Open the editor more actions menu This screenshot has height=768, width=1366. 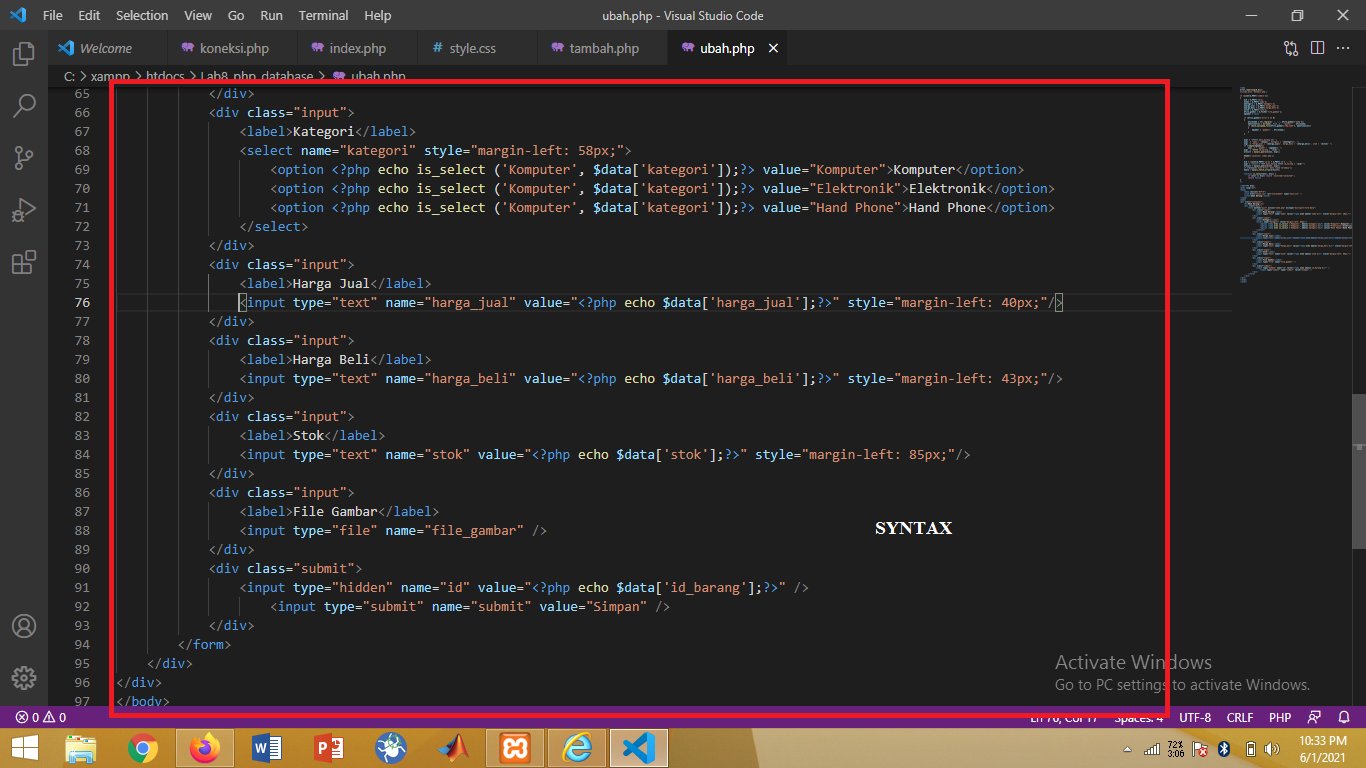pyautogui.click(x=1343, y=47)
